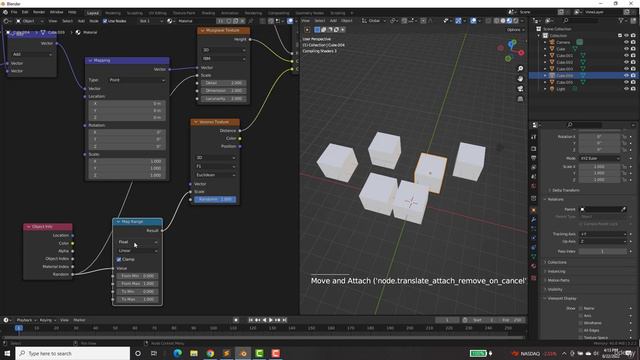Open the Render menu
Viewport: 640px width, 360px height.
(39, 12)
